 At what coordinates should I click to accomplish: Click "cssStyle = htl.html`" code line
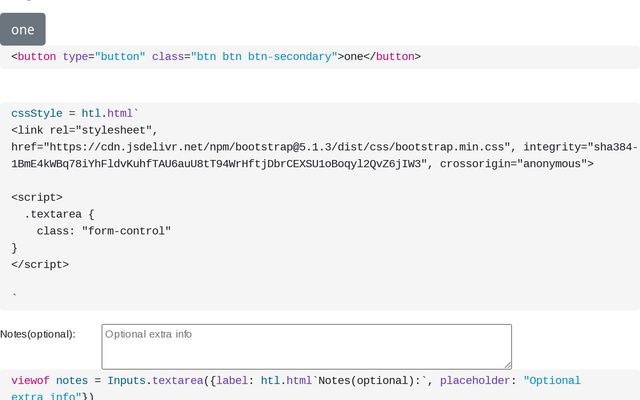(x=75, y=113)
